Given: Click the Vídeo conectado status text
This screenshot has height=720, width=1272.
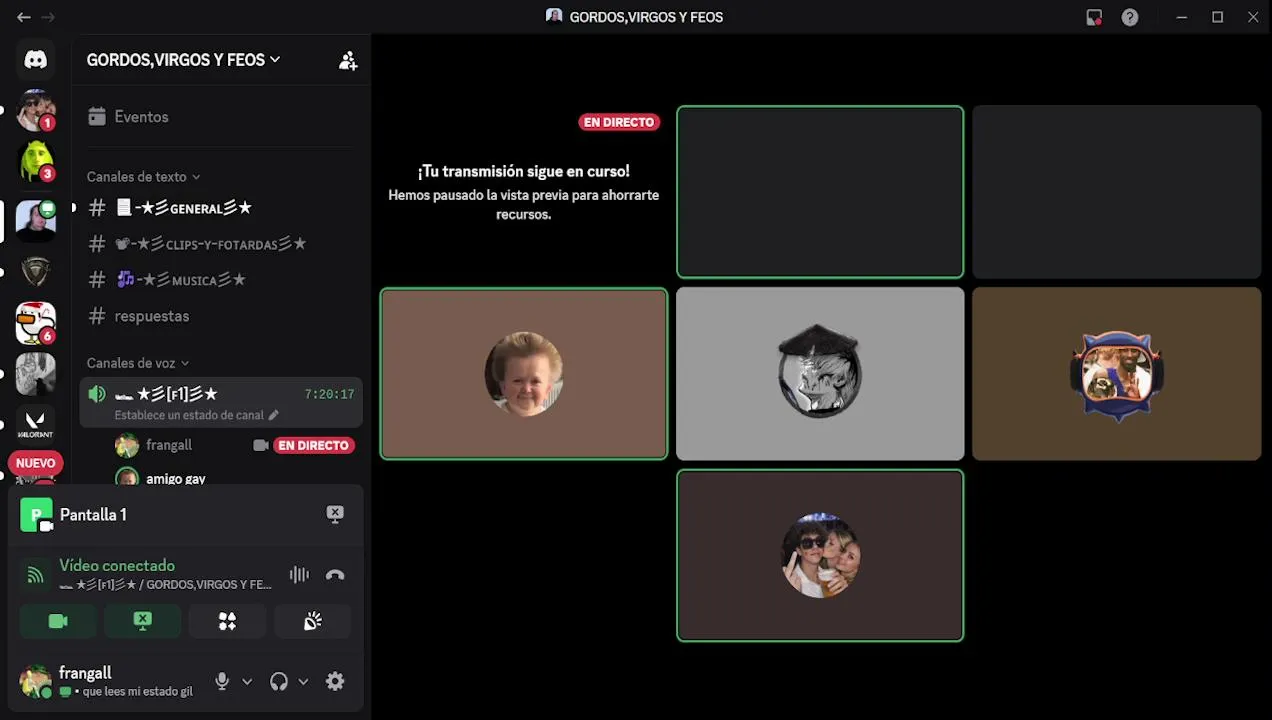Looking at the screenshot, I should pos(117,566).
